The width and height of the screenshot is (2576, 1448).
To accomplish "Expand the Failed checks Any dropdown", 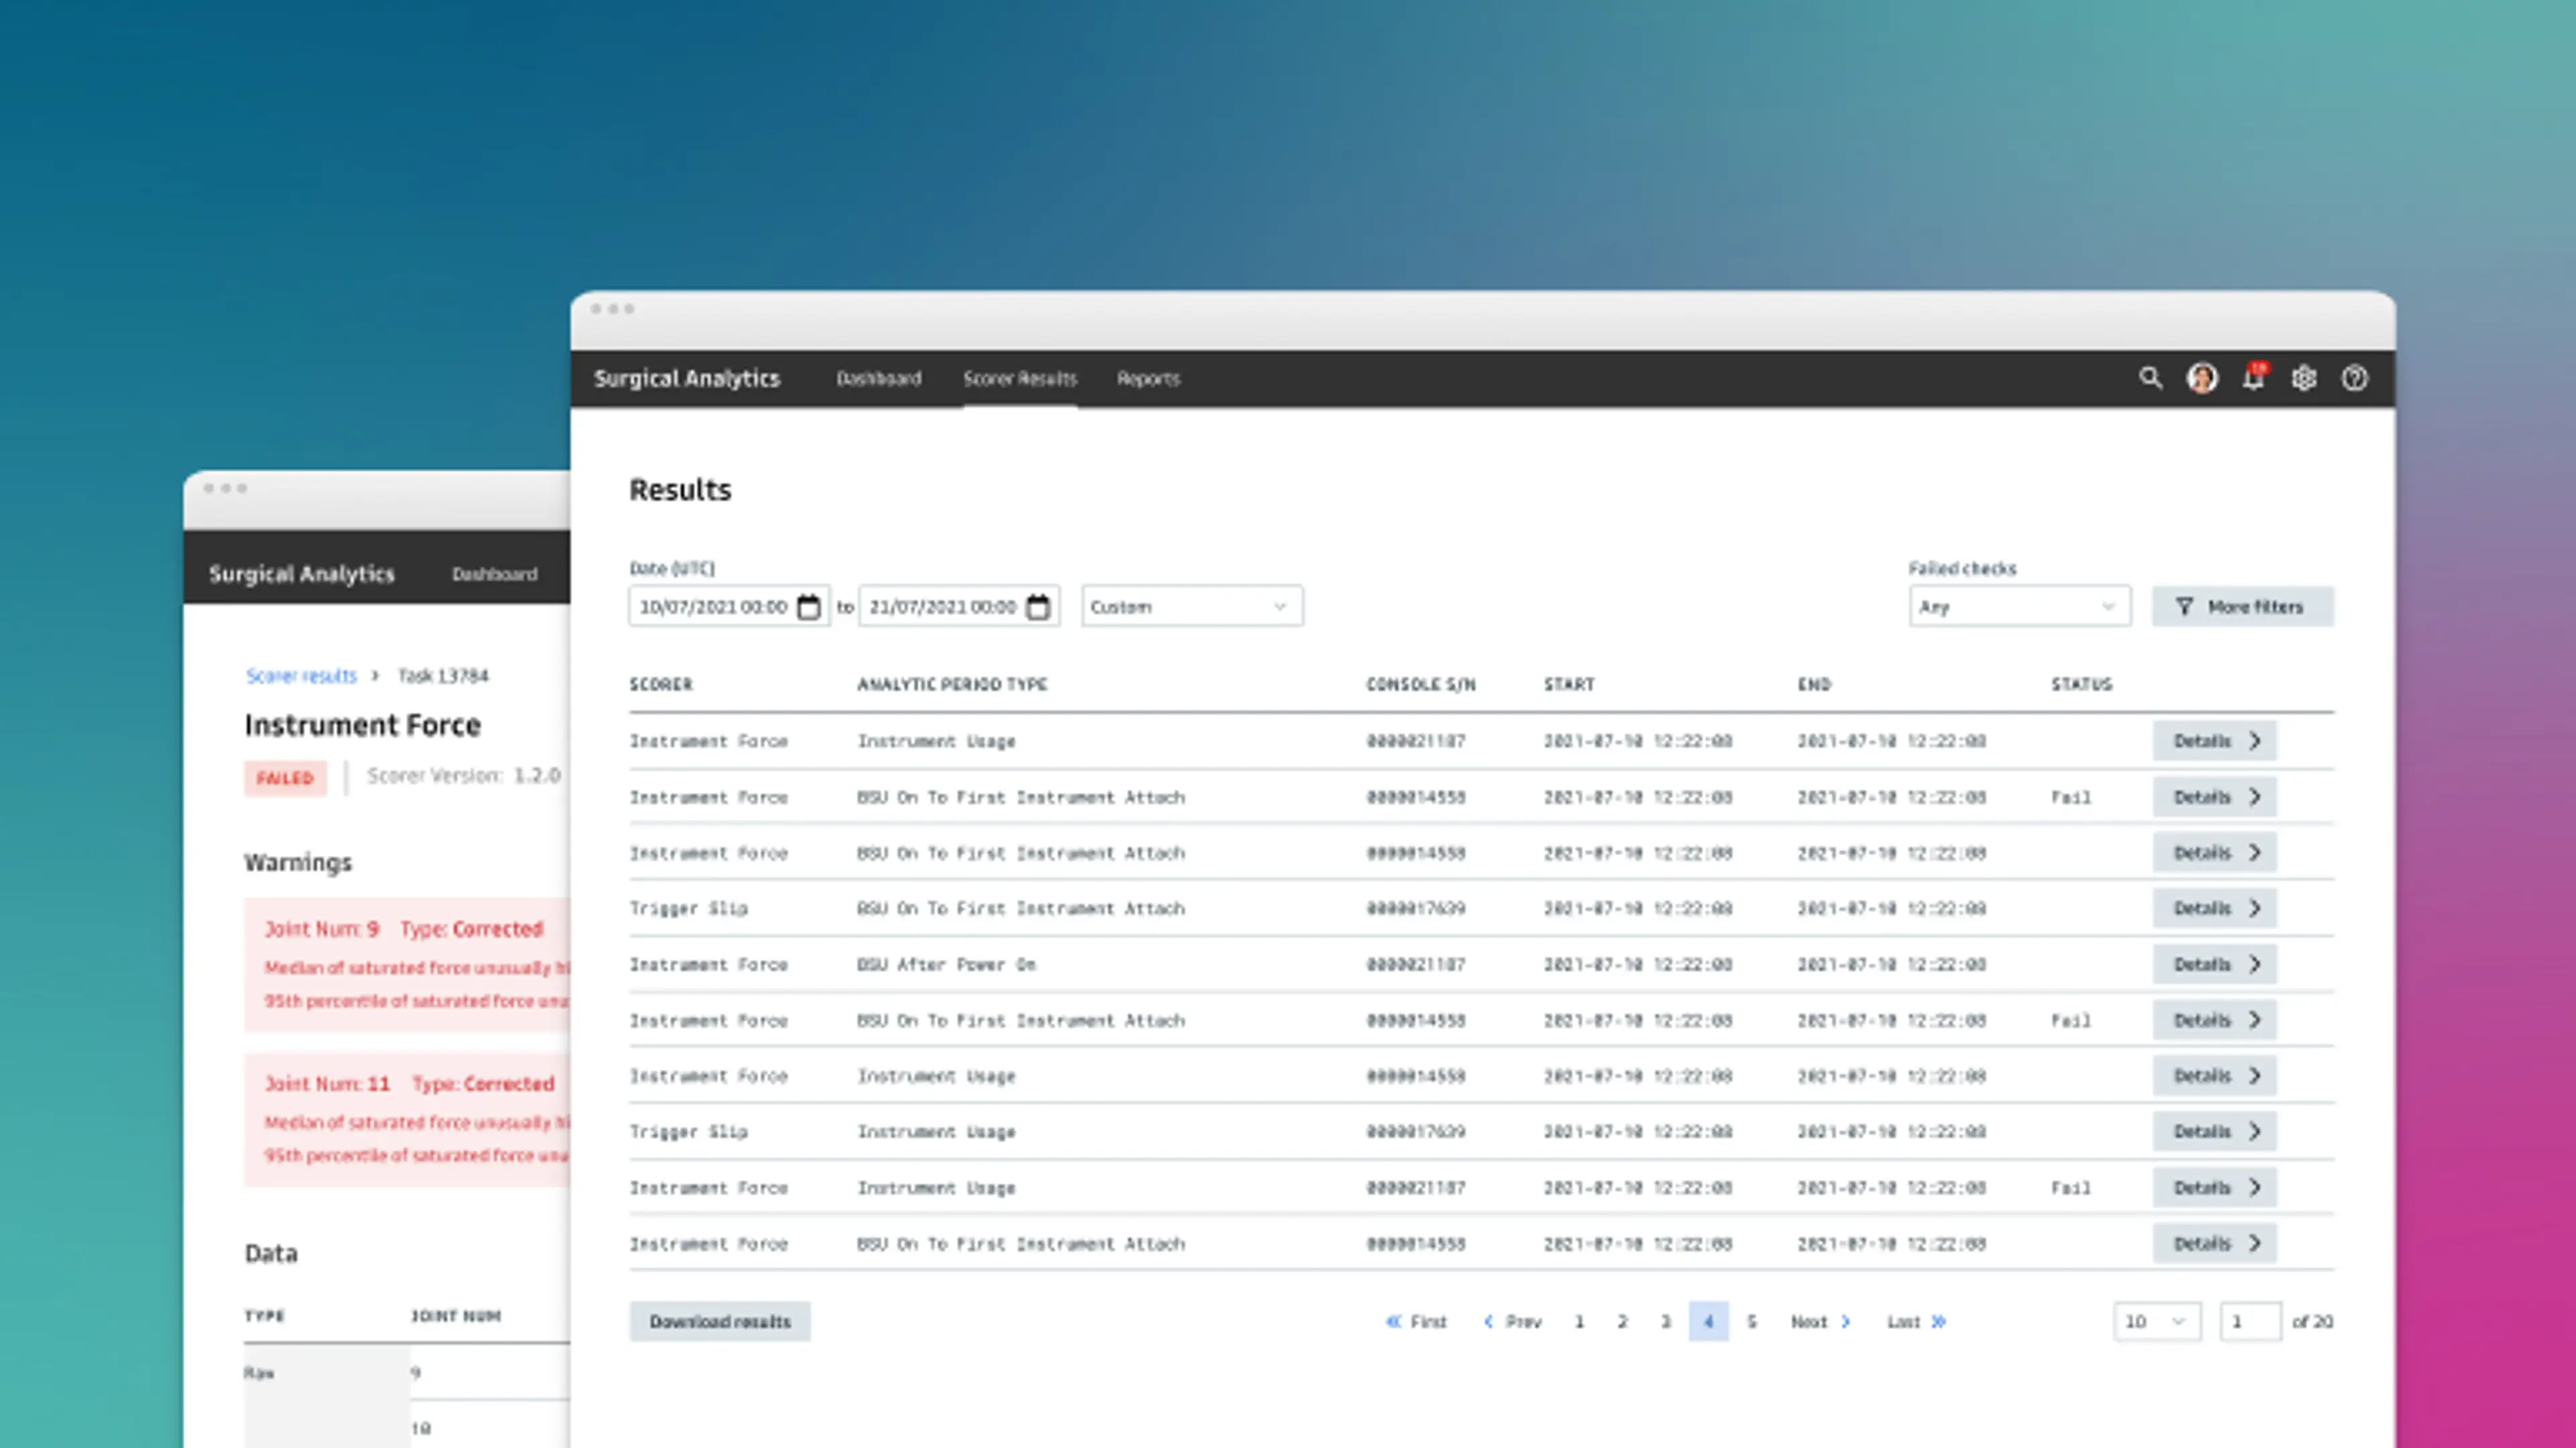I will (x=2018, y=607).
